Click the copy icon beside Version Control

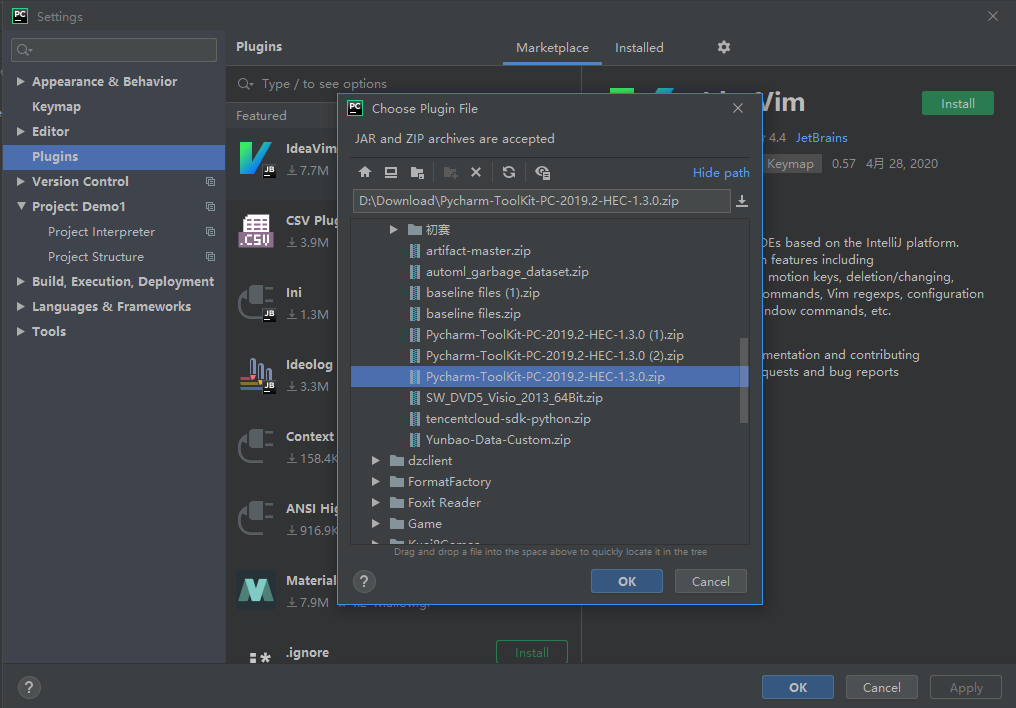211,181
